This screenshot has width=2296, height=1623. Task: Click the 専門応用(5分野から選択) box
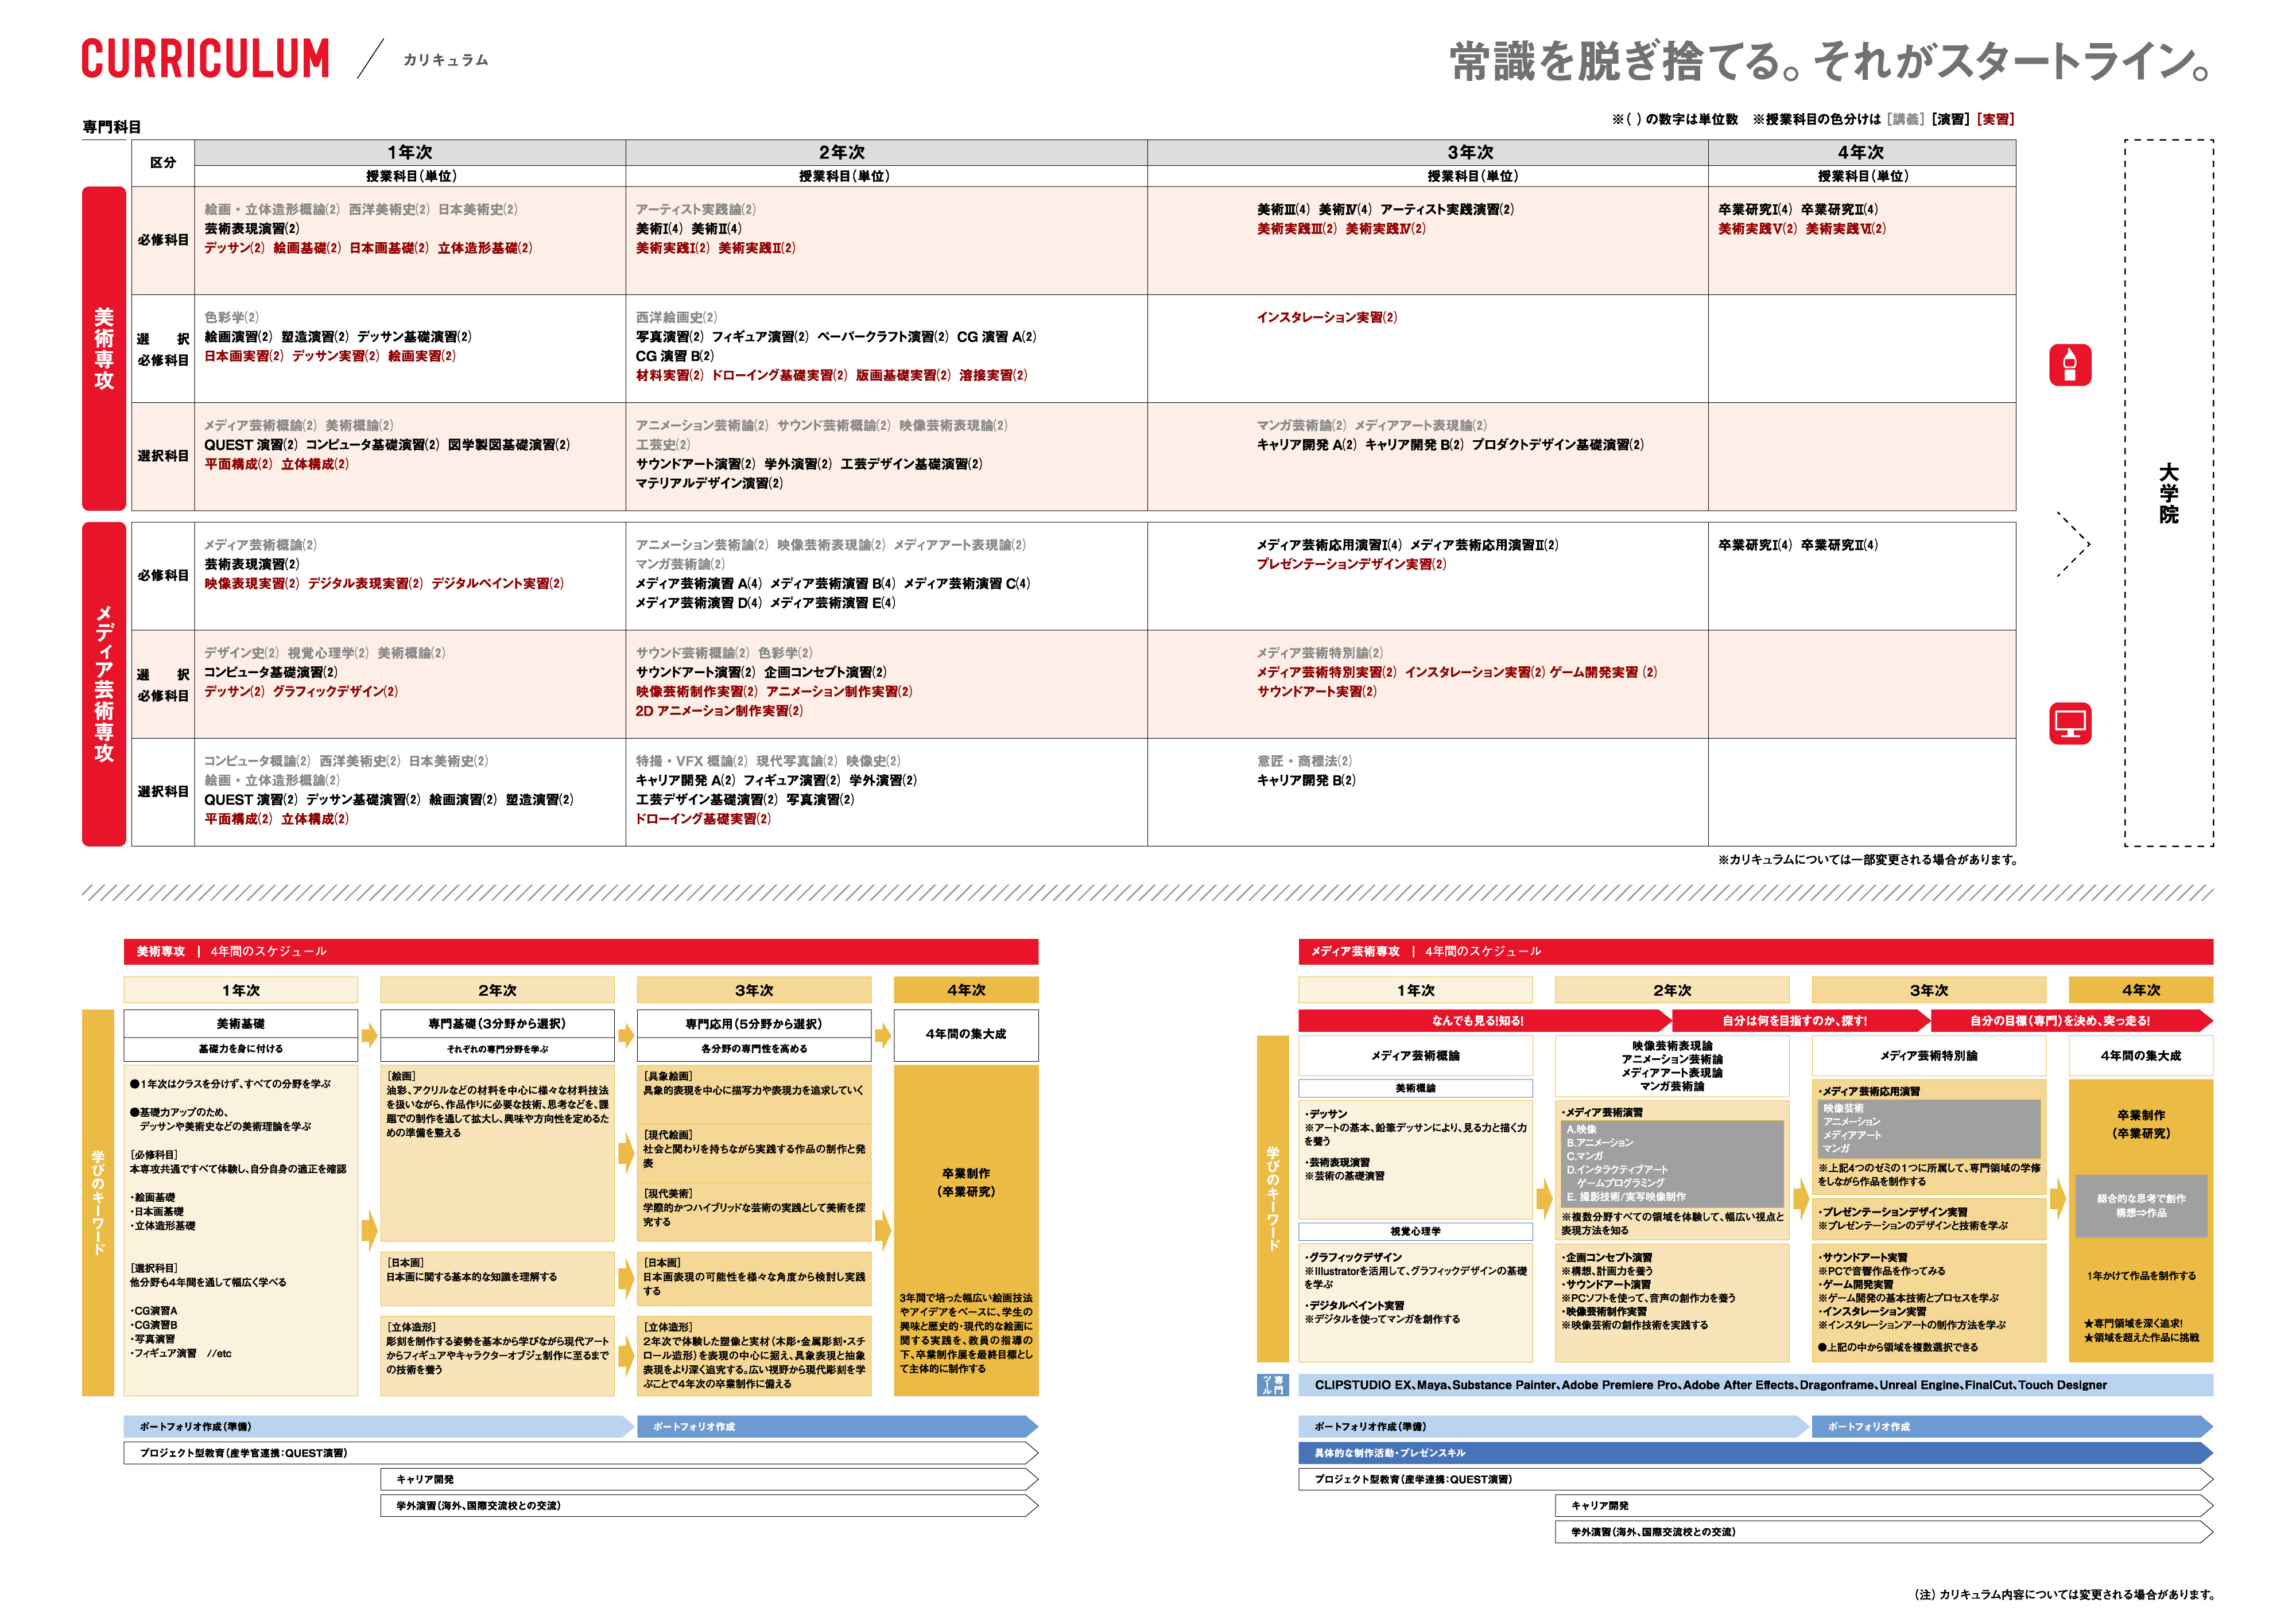pos(754,1024)
